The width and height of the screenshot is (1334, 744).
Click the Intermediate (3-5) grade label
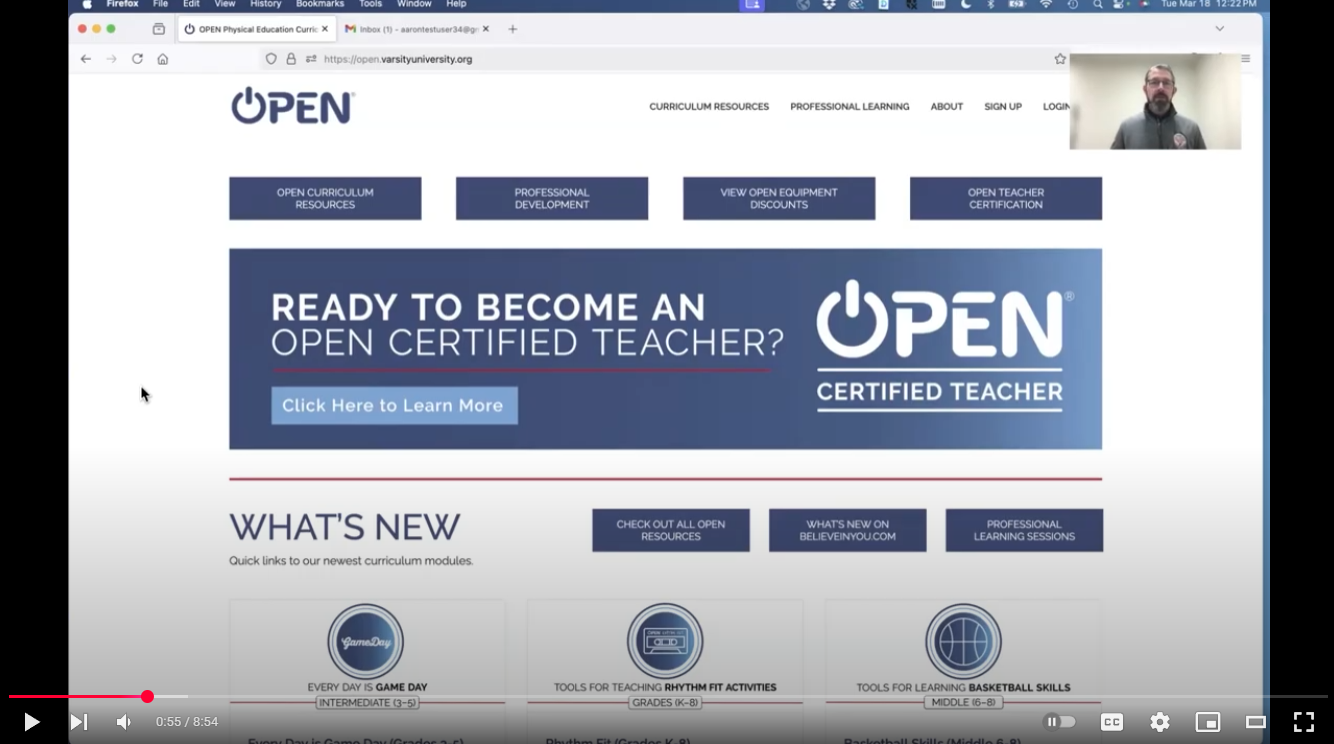tap(366, 703)
